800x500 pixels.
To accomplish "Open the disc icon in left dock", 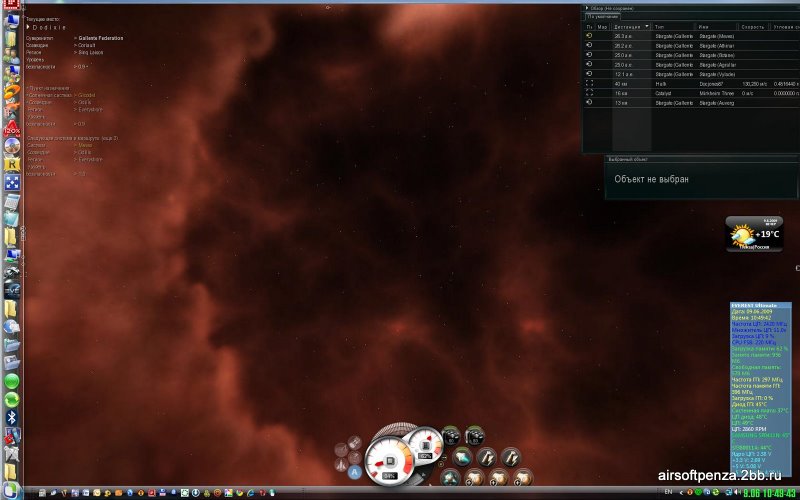I will pyautogui.click(x=12, y=146).
